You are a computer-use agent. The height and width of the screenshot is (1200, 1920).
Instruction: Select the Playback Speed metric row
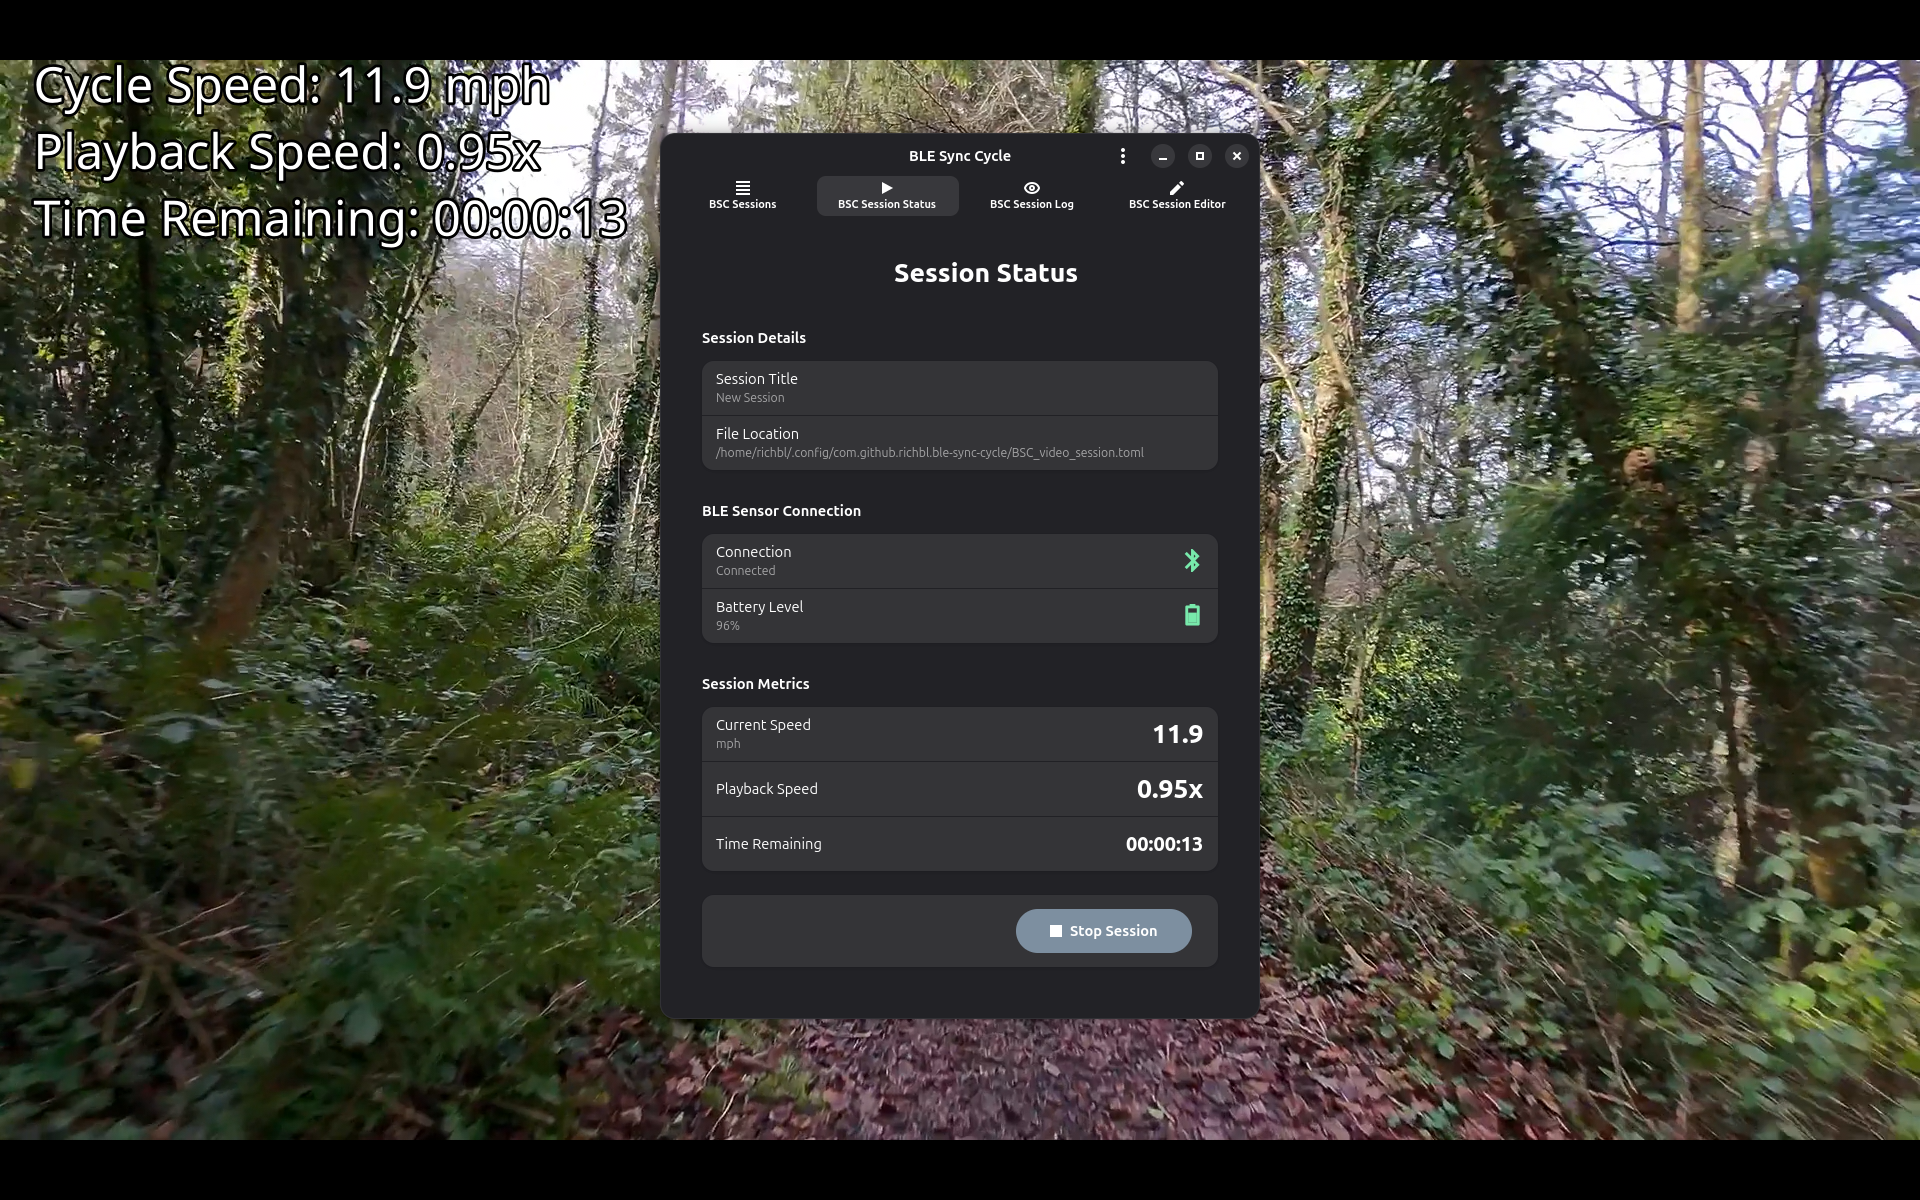pos(958,789)
